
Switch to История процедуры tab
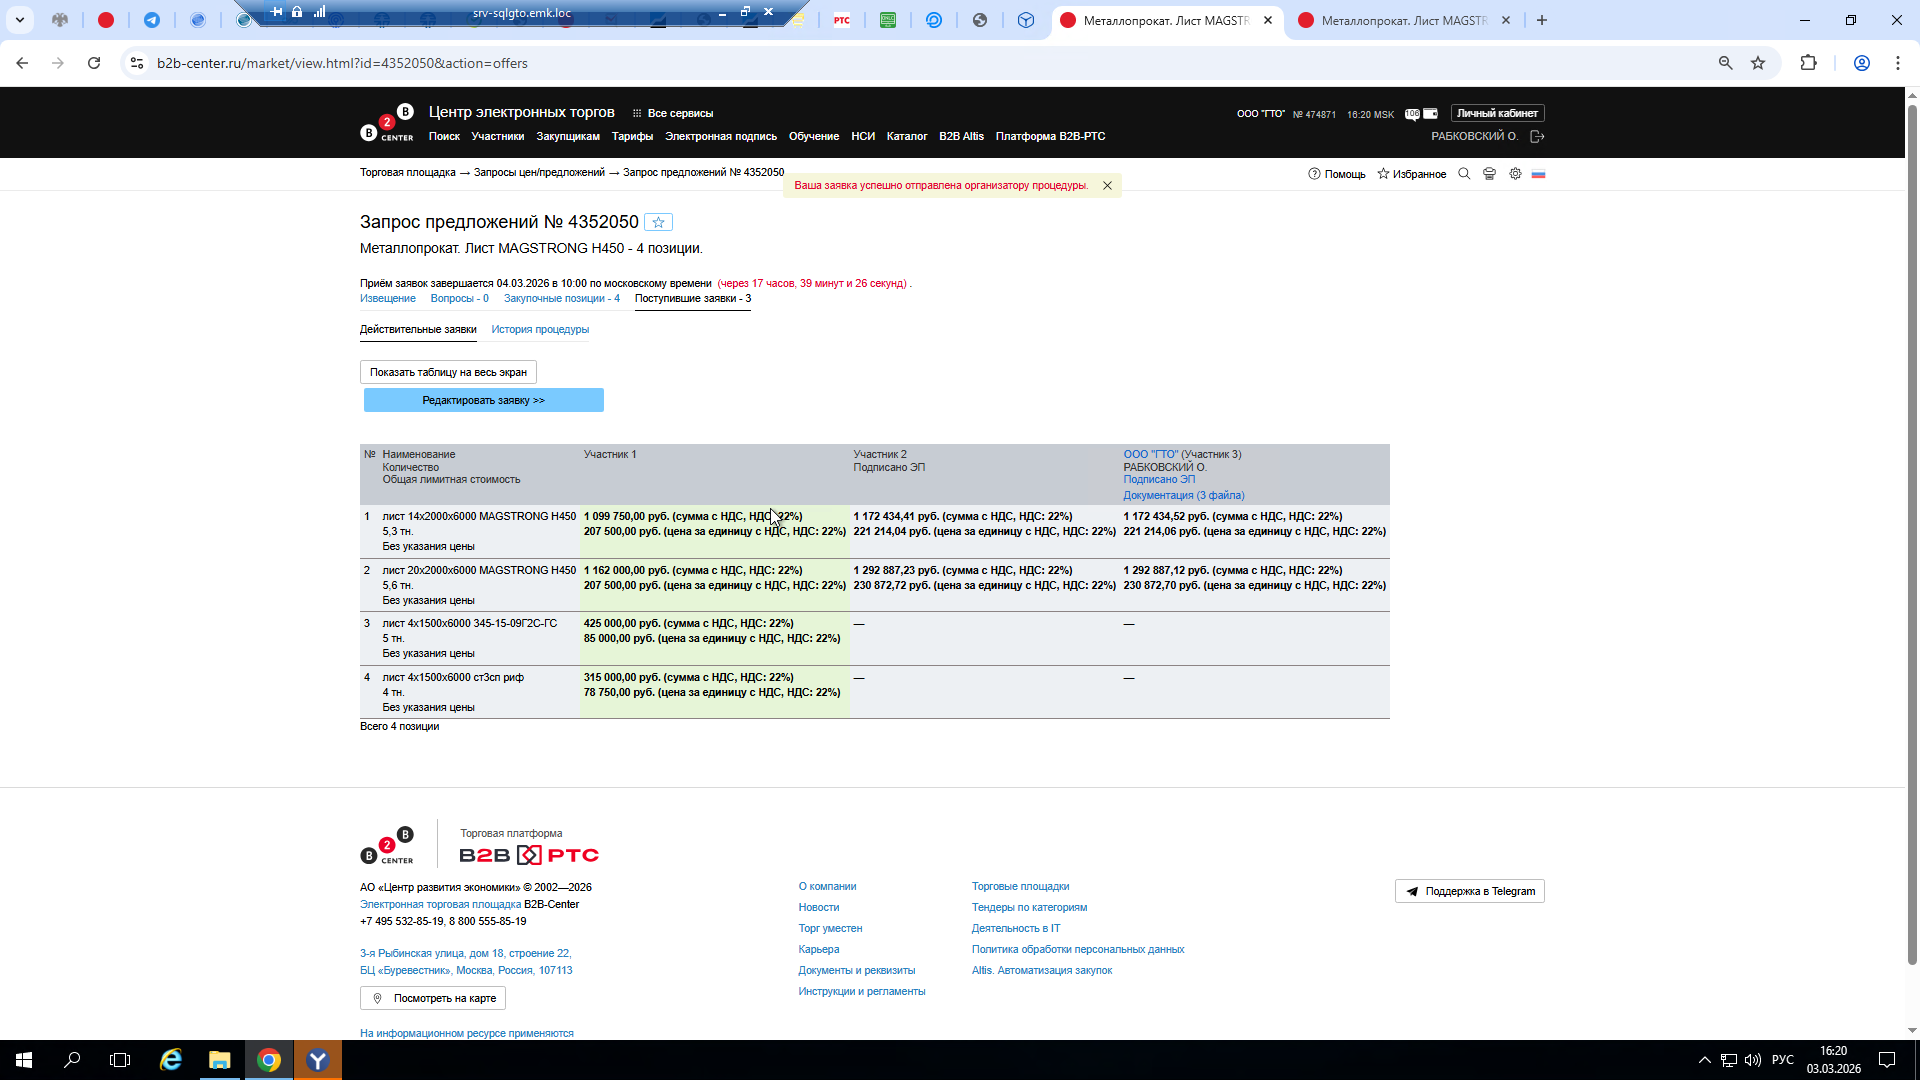point(540,330)
